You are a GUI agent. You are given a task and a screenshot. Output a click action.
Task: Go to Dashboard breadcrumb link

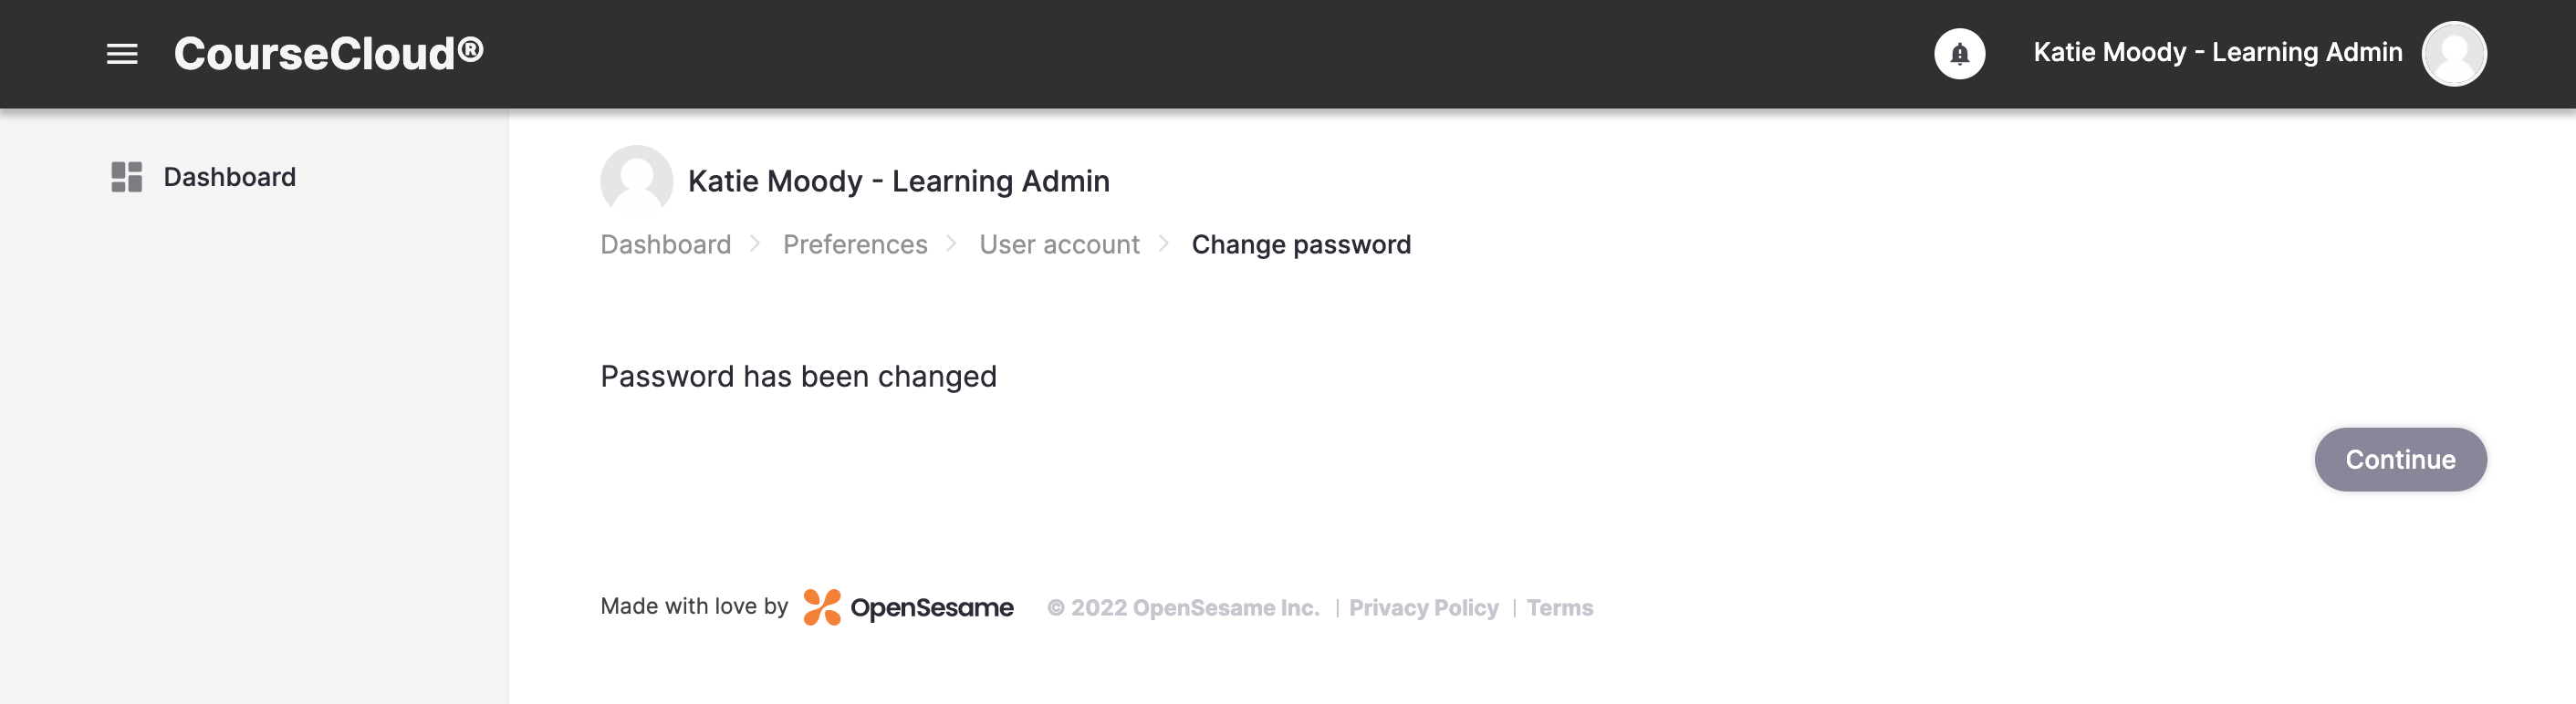pyautogui.click(x=666, y=245)
